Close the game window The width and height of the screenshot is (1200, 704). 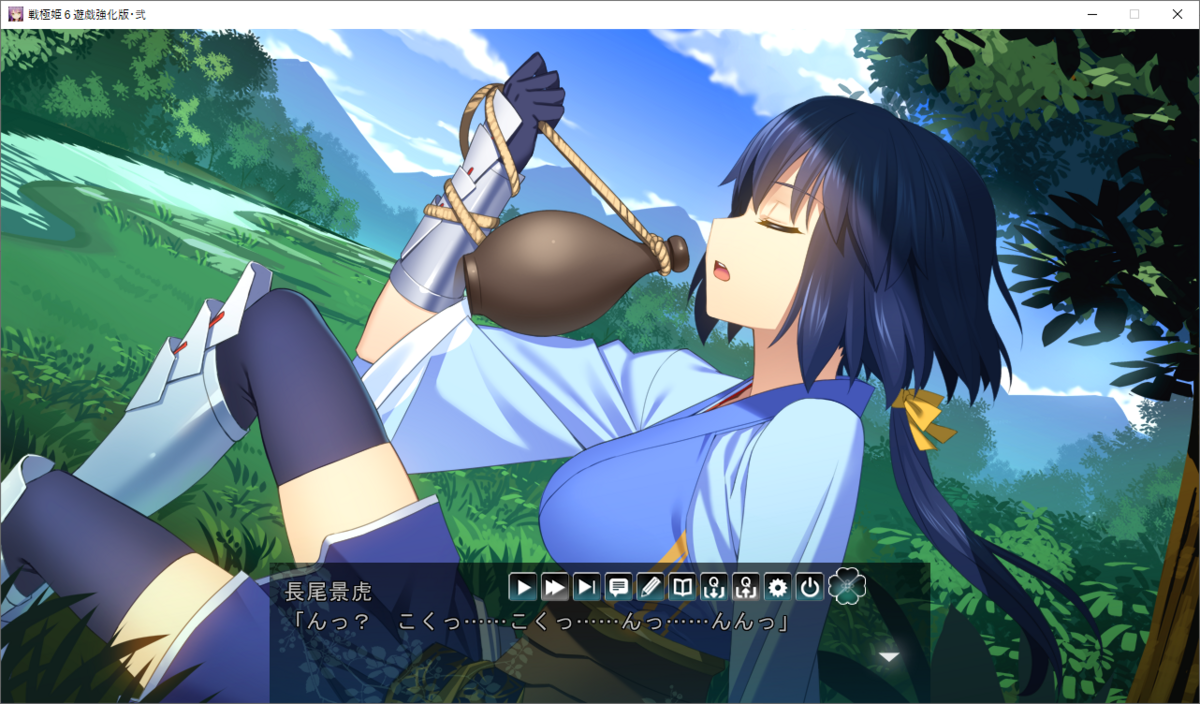[1176, 14]
